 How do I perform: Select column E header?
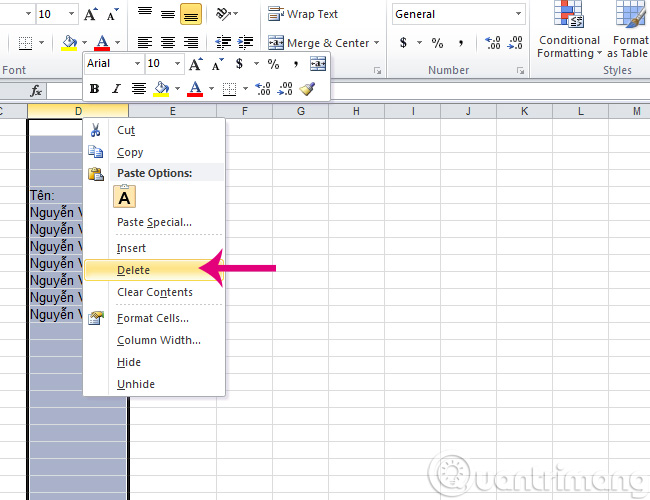(172, 111)
